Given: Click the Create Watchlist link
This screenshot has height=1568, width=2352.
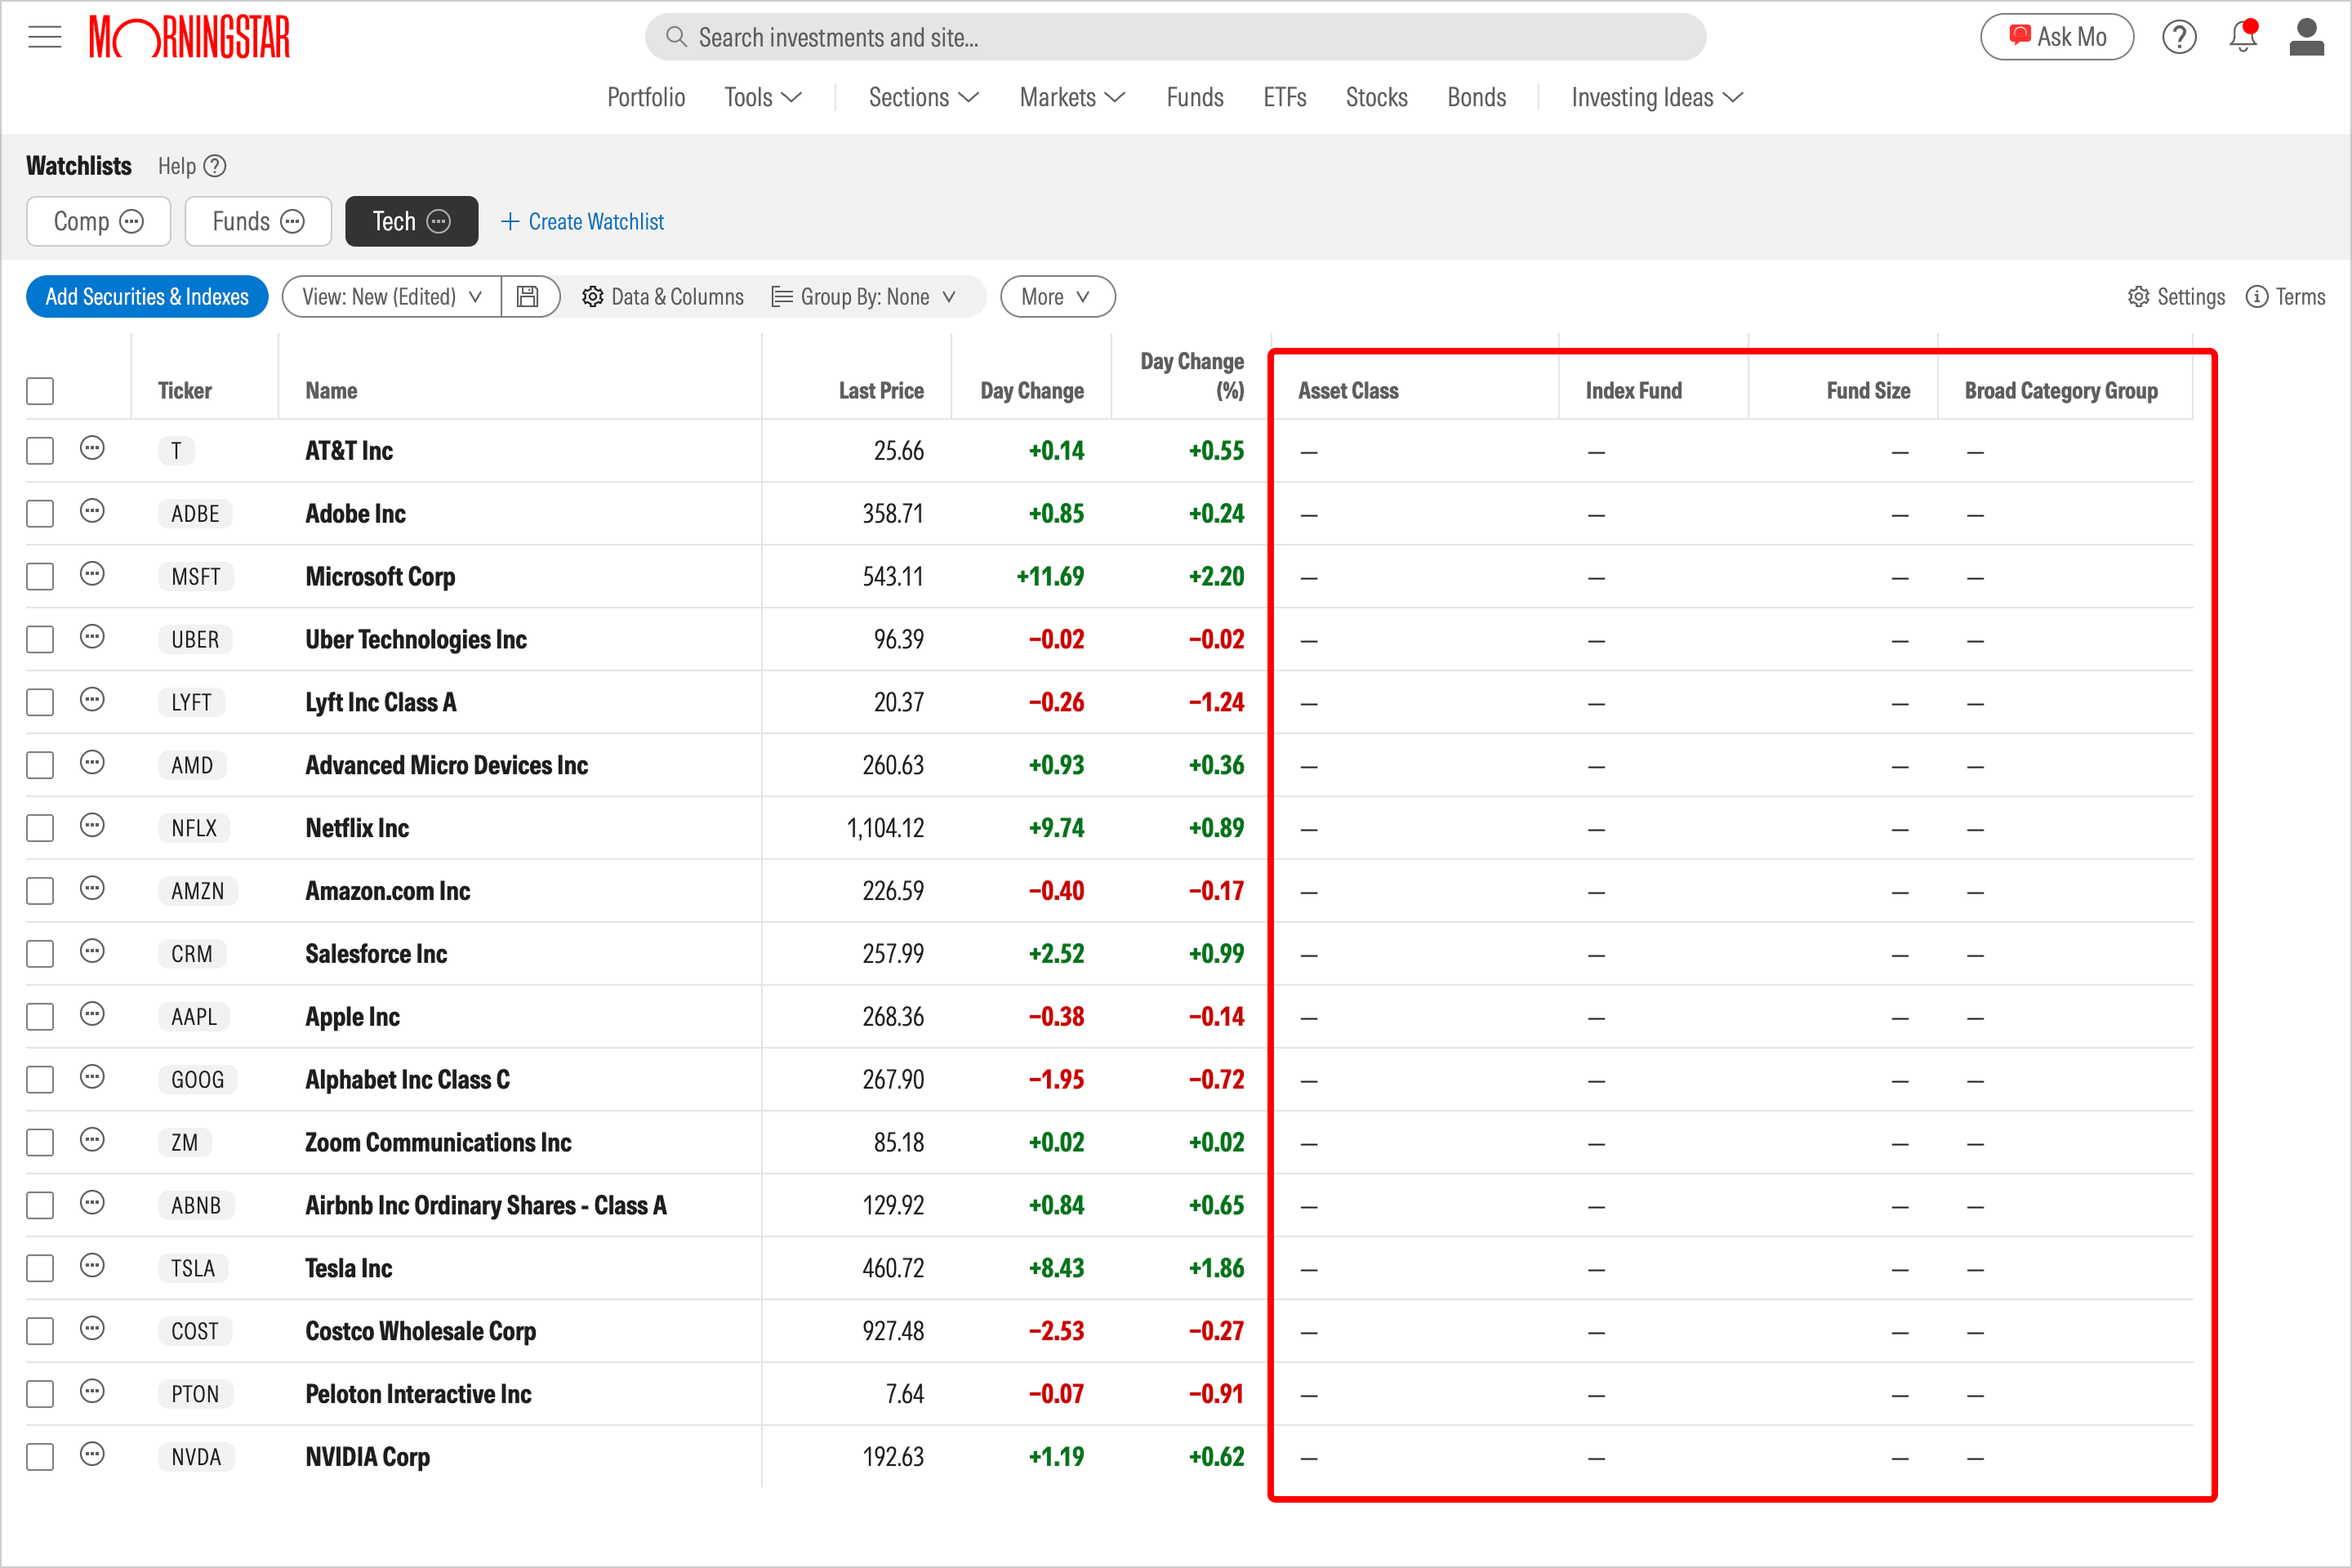Looking at the screenshot, I should pyautogui.click(x=582, y=221).
